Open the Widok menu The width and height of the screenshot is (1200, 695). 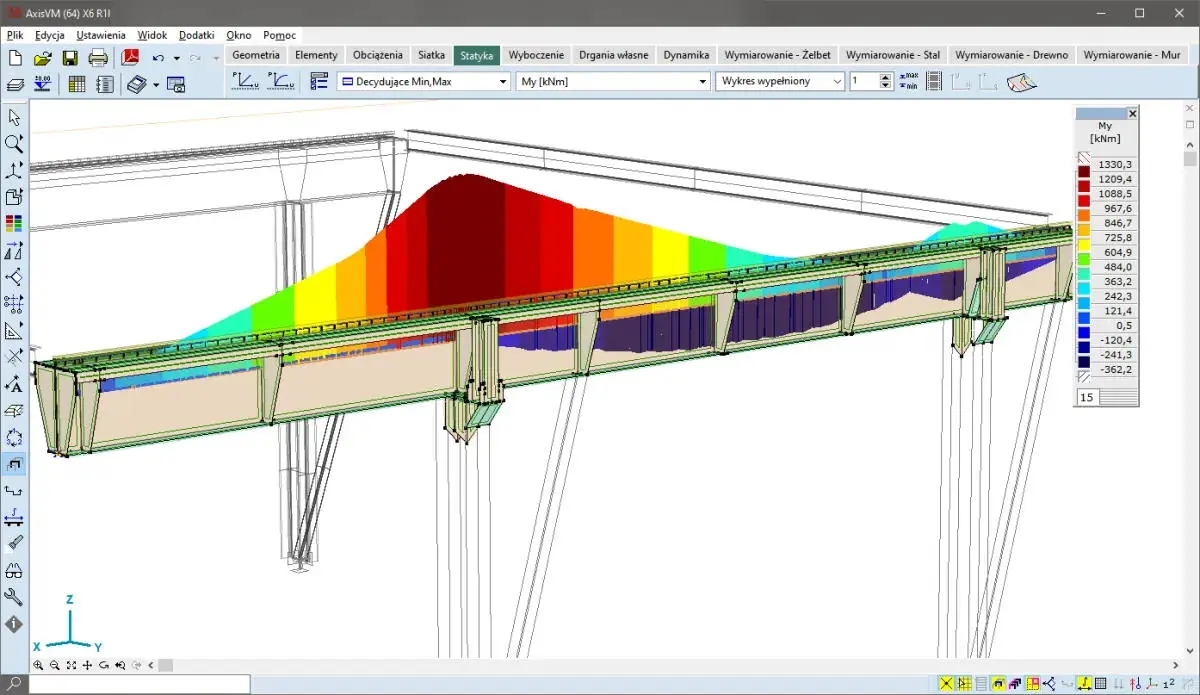[x=152, y=35]
